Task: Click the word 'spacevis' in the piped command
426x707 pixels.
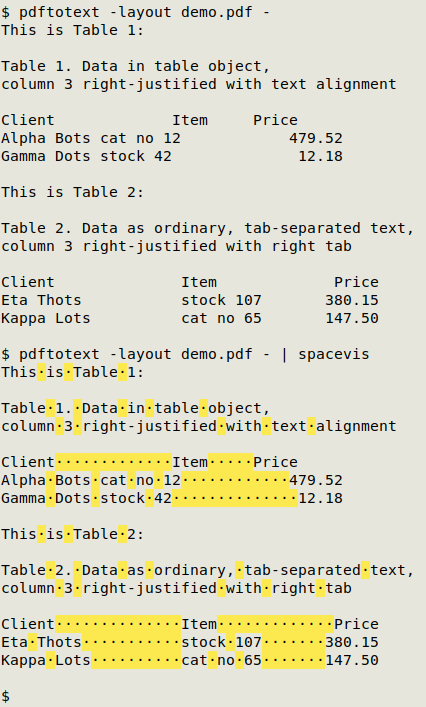Action: 334,354
